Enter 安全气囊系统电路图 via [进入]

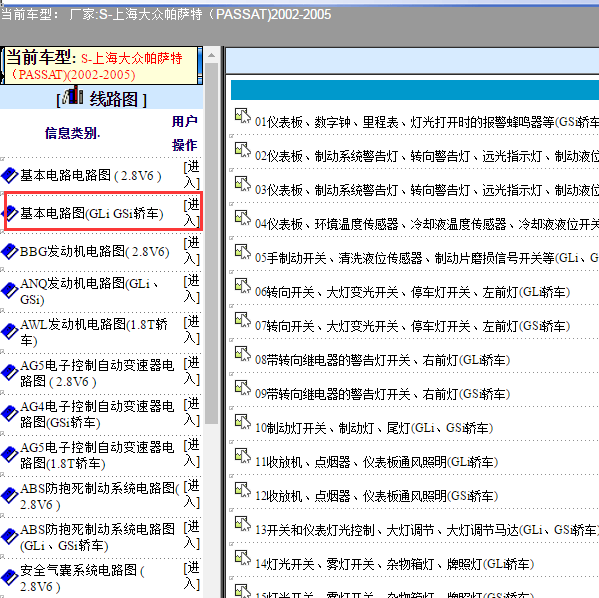point(192,576)
